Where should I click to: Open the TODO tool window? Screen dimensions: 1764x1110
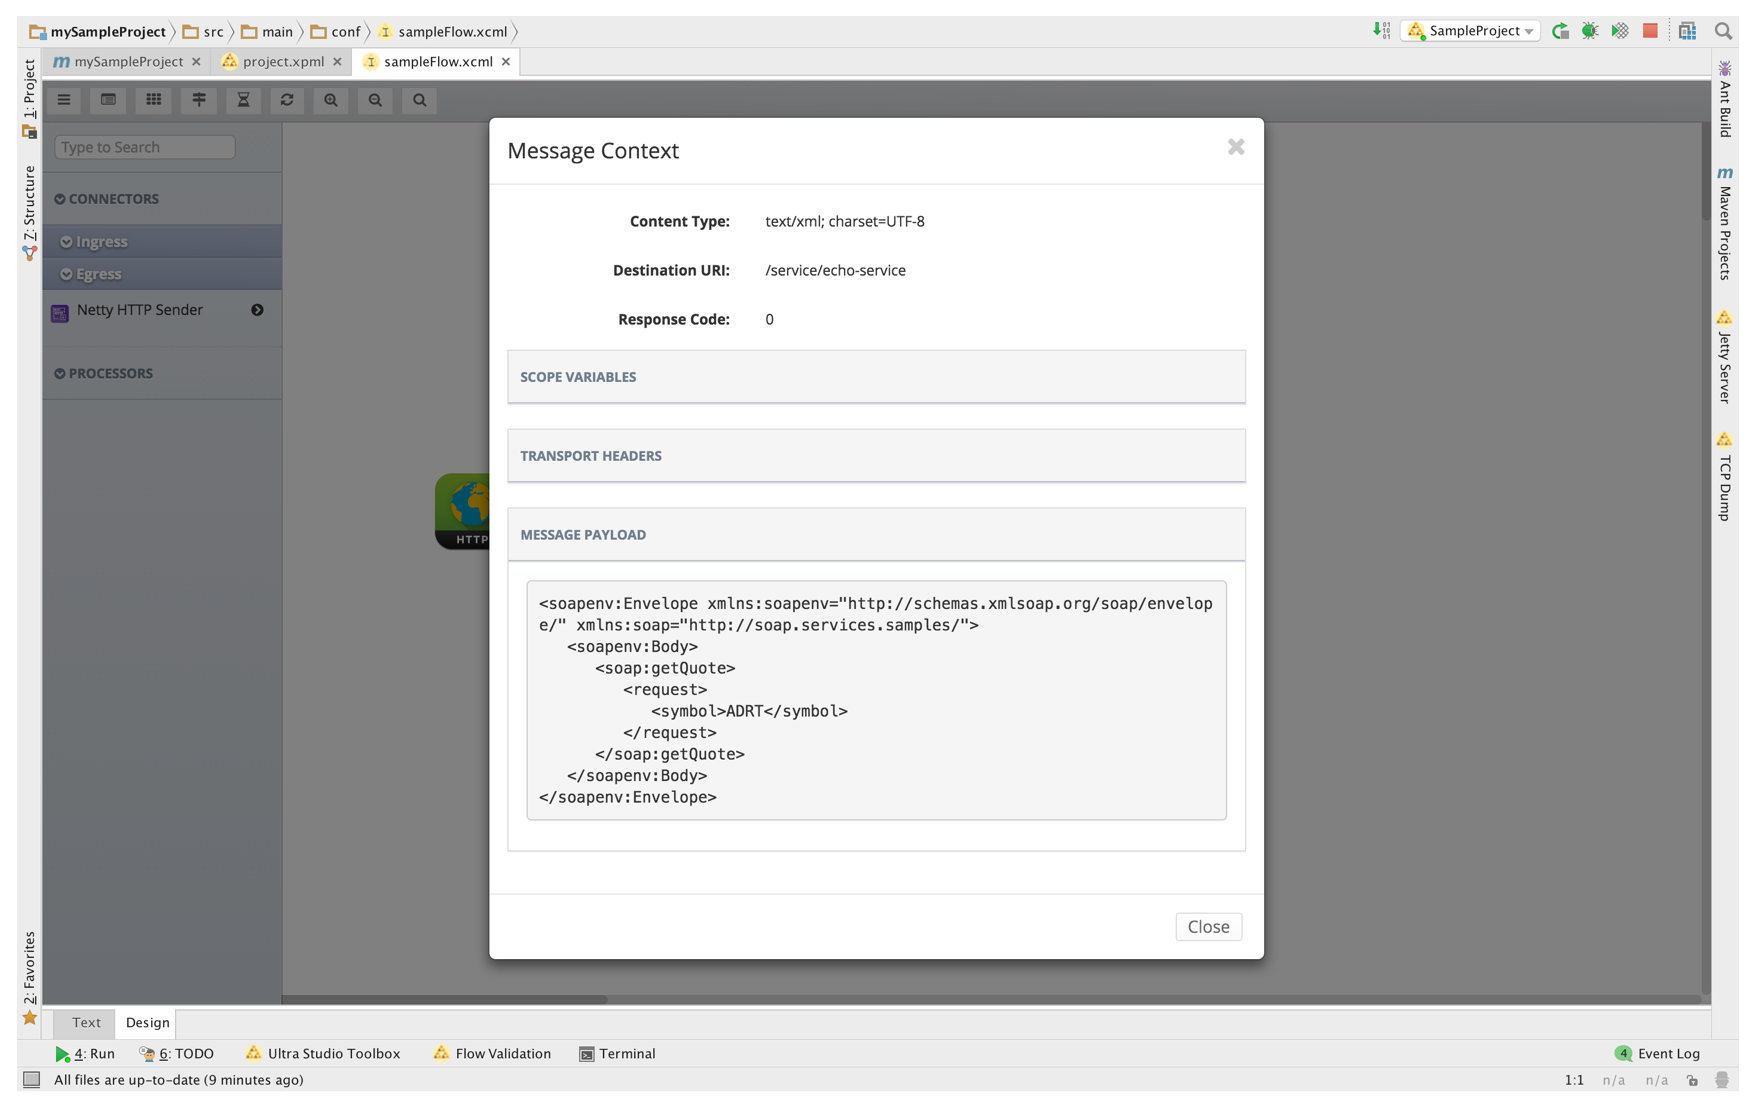tap(177, 1054)
